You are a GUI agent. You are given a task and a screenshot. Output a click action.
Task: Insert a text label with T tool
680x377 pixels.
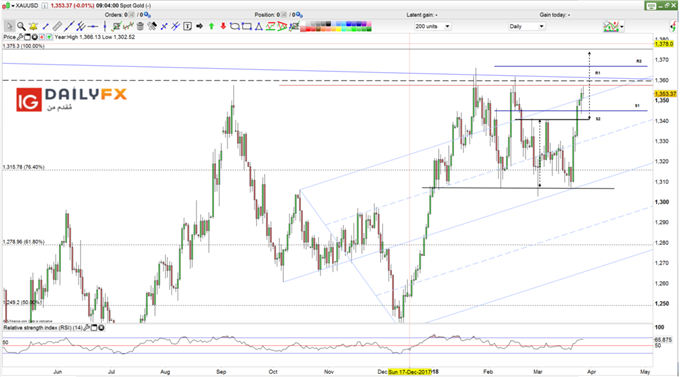tap(187, 26)
